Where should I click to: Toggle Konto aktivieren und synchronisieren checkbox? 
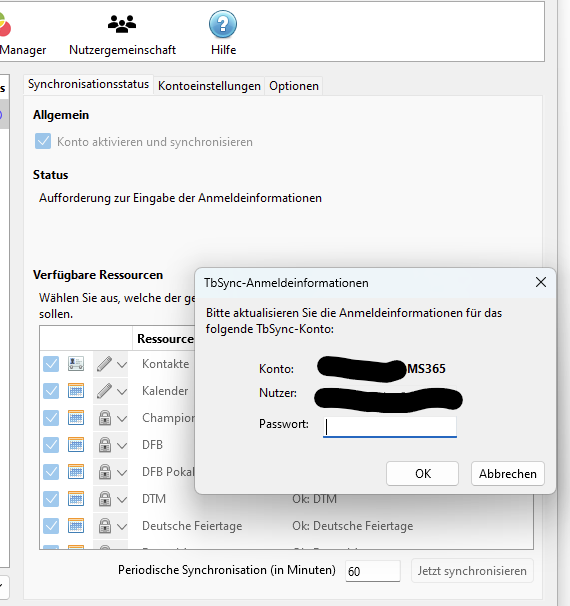(x=43, y=141)
